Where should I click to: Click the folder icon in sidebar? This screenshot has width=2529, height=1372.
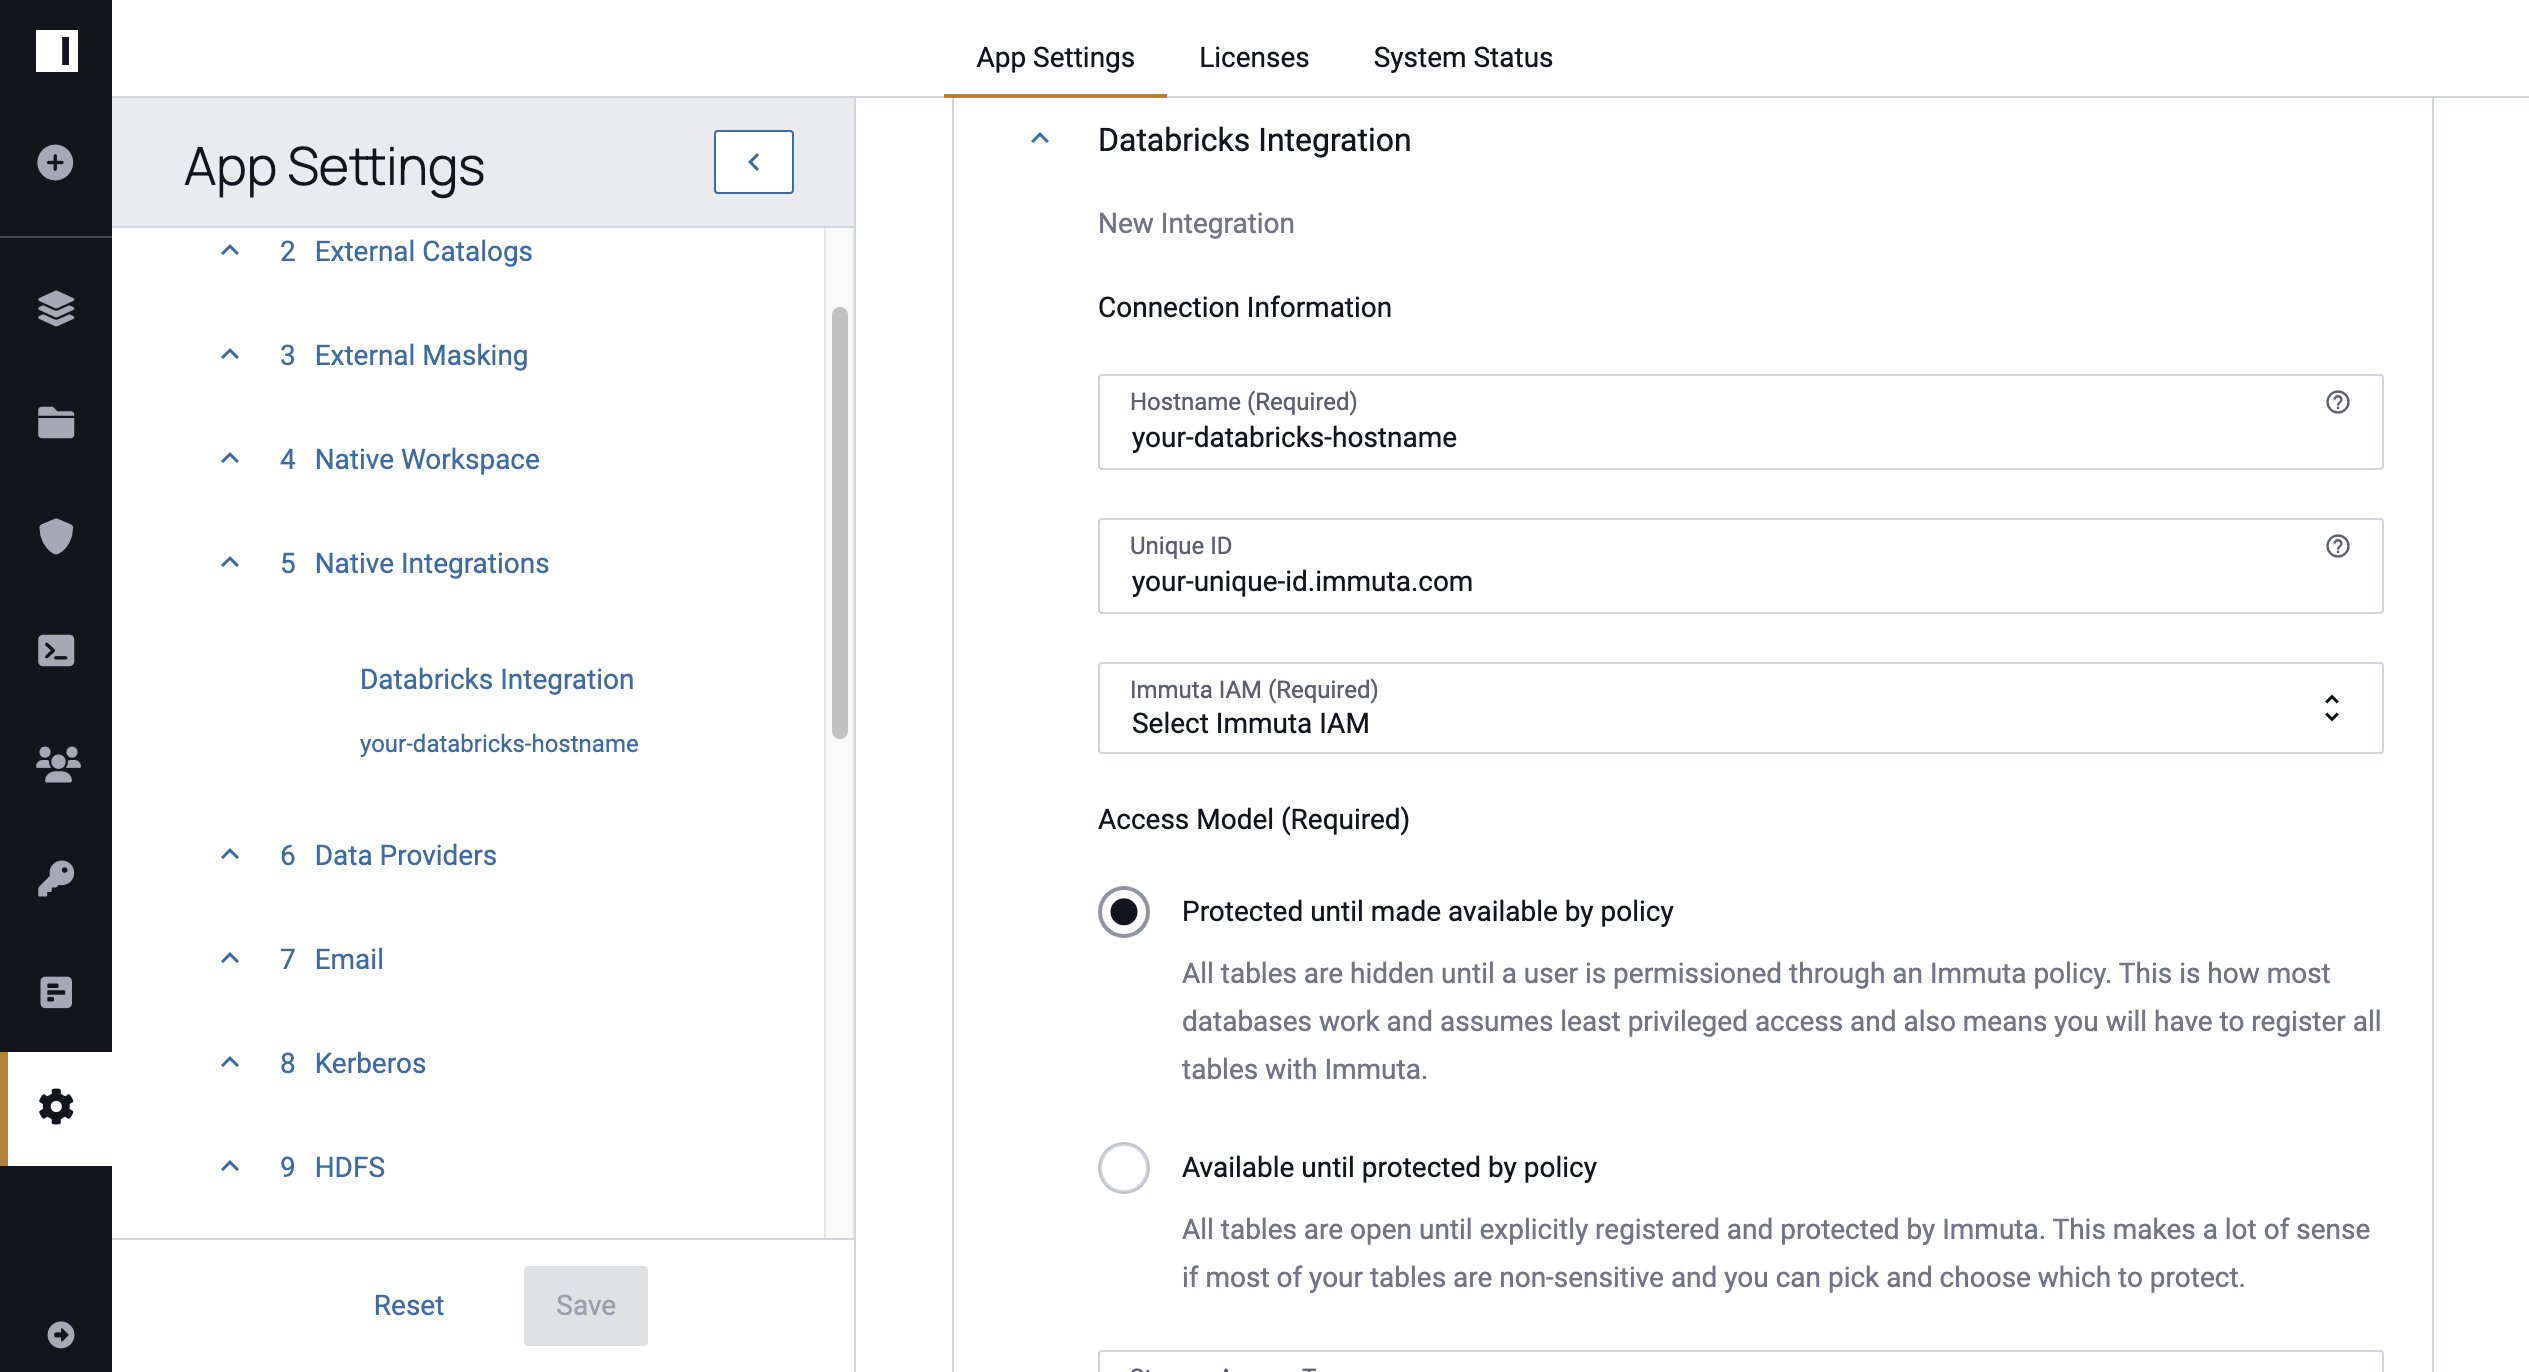coord(54,421)
